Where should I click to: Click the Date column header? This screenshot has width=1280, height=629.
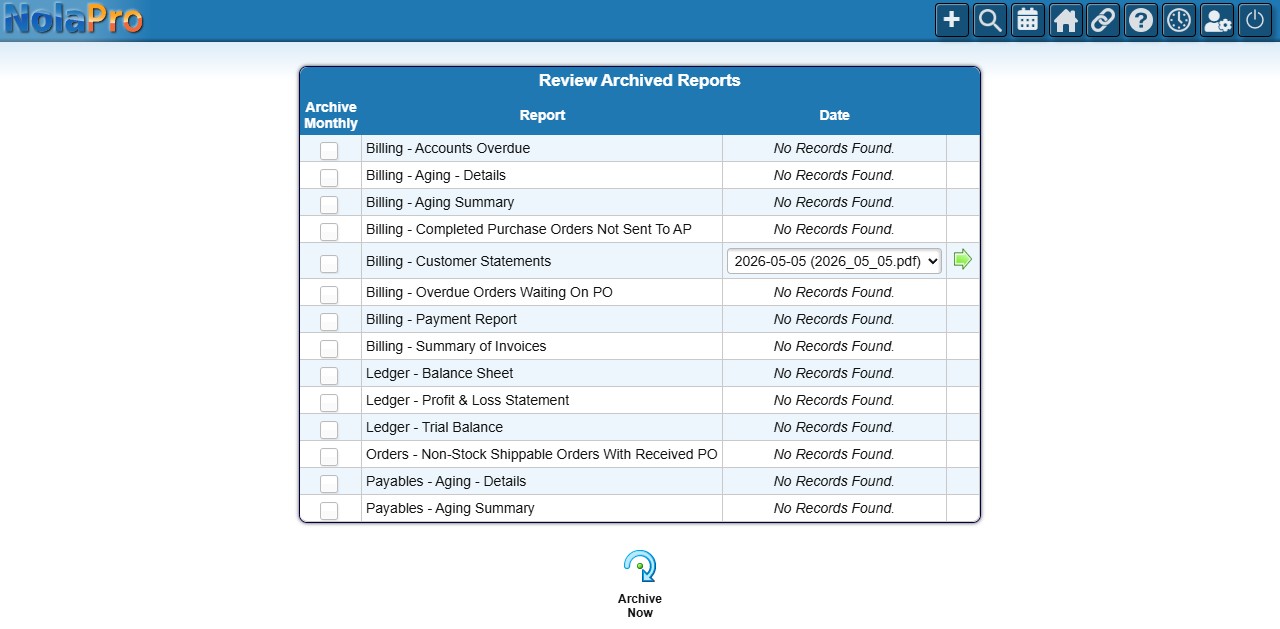(834, 115)
